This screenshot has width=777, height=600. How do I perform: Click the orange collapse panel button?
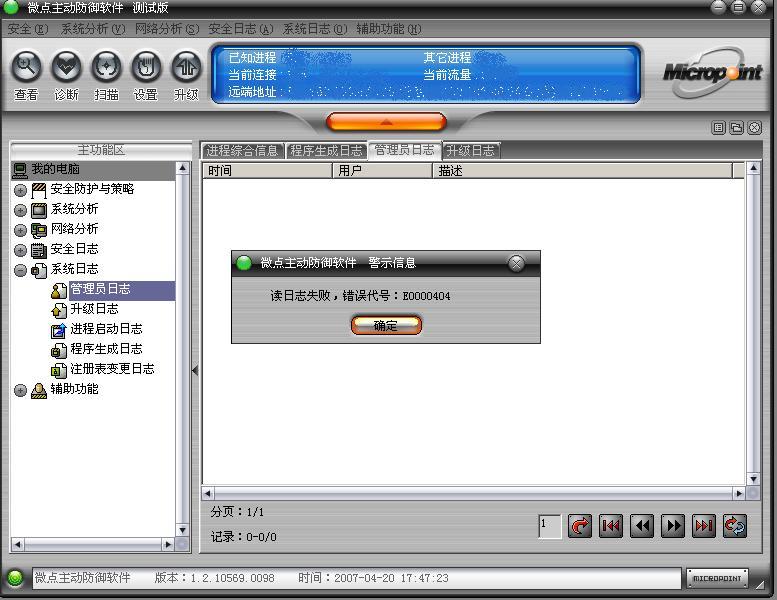pyautogui.click(x=386, y=122)
